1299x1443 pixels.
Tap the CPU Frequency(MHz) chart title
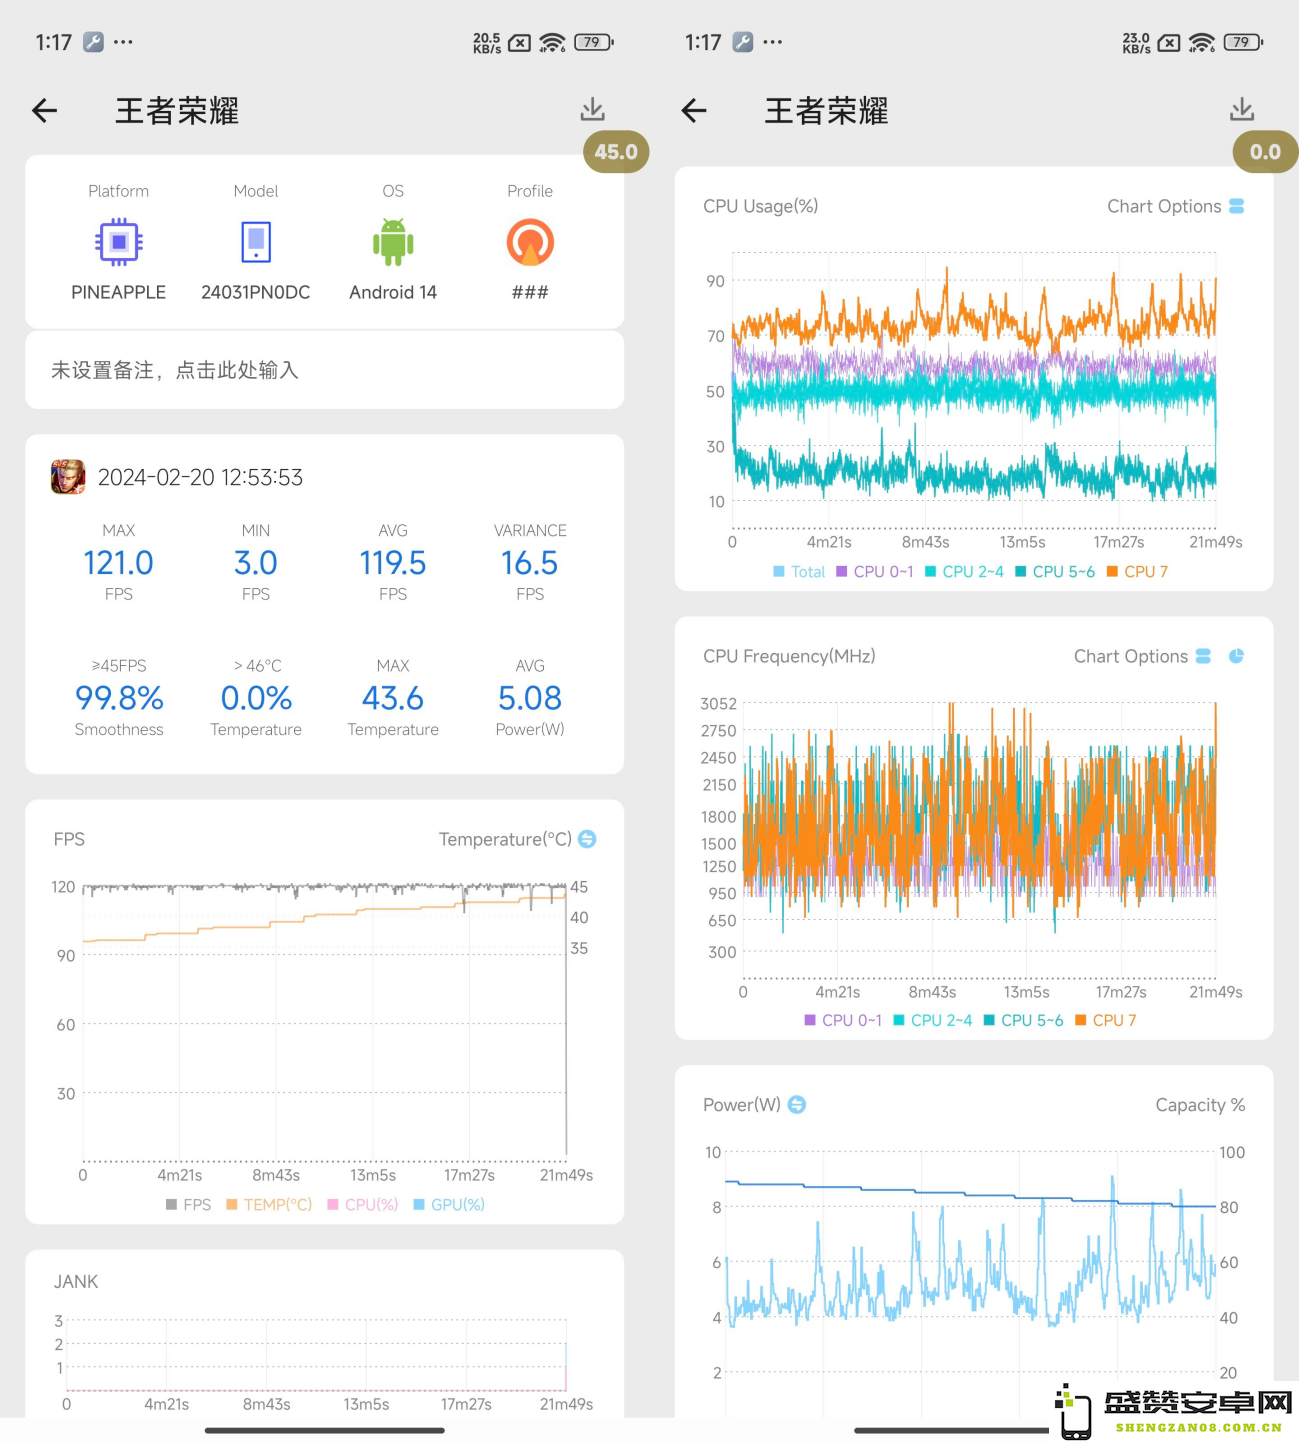point(789,656)
